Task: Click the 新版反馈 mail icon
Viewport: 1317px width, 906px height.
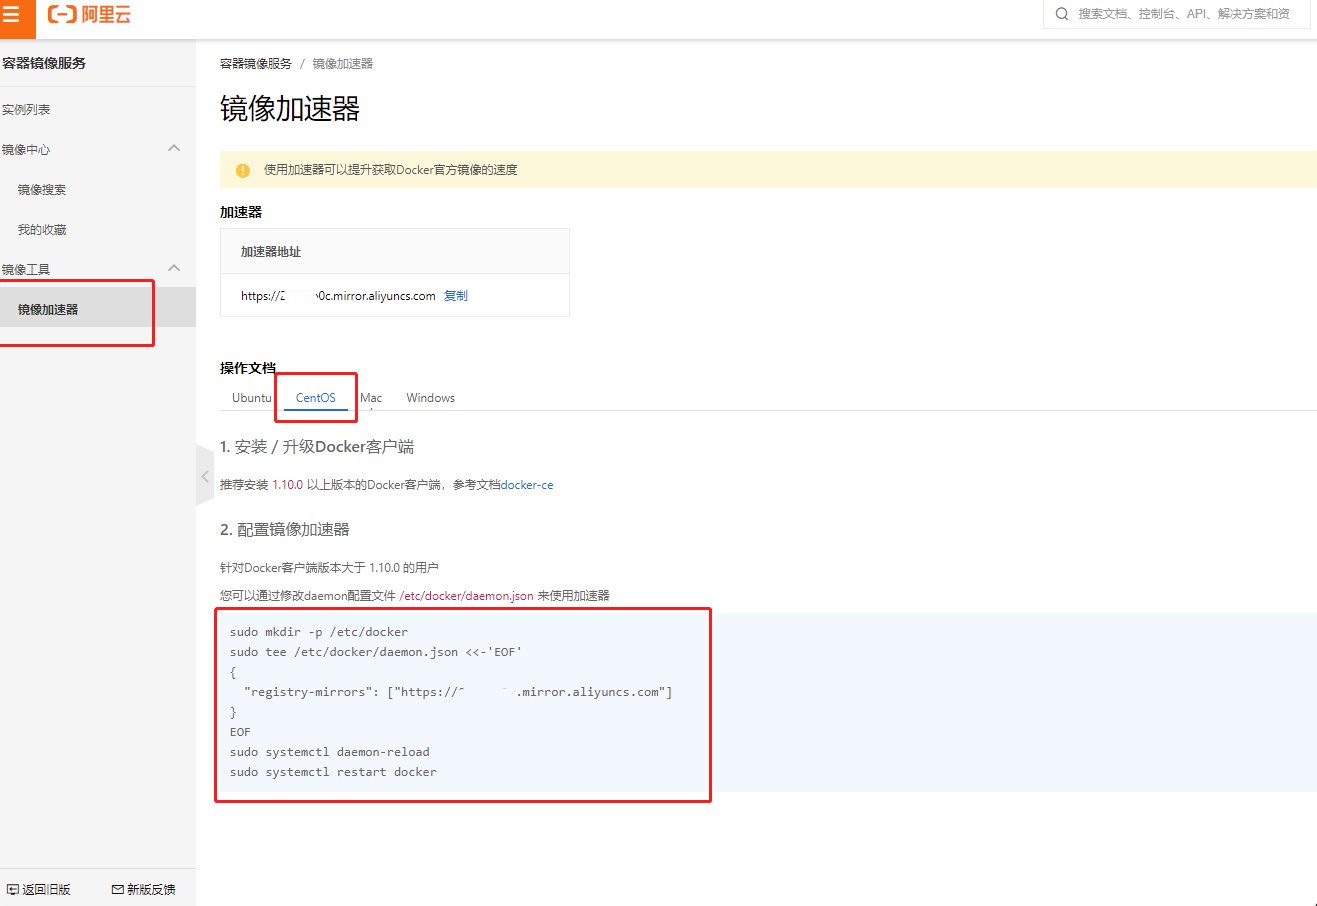Action: [118, 889]
